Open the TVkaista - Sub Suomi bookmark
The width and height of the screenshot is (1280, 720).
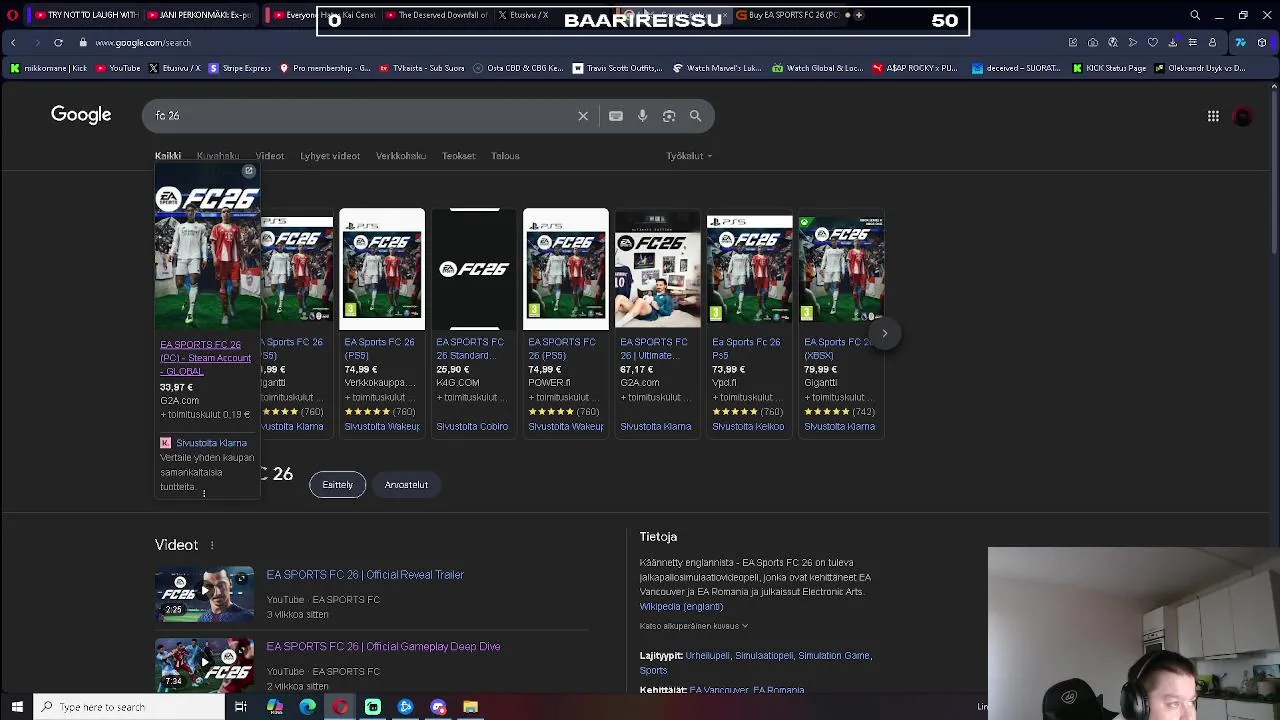point(421,68)
